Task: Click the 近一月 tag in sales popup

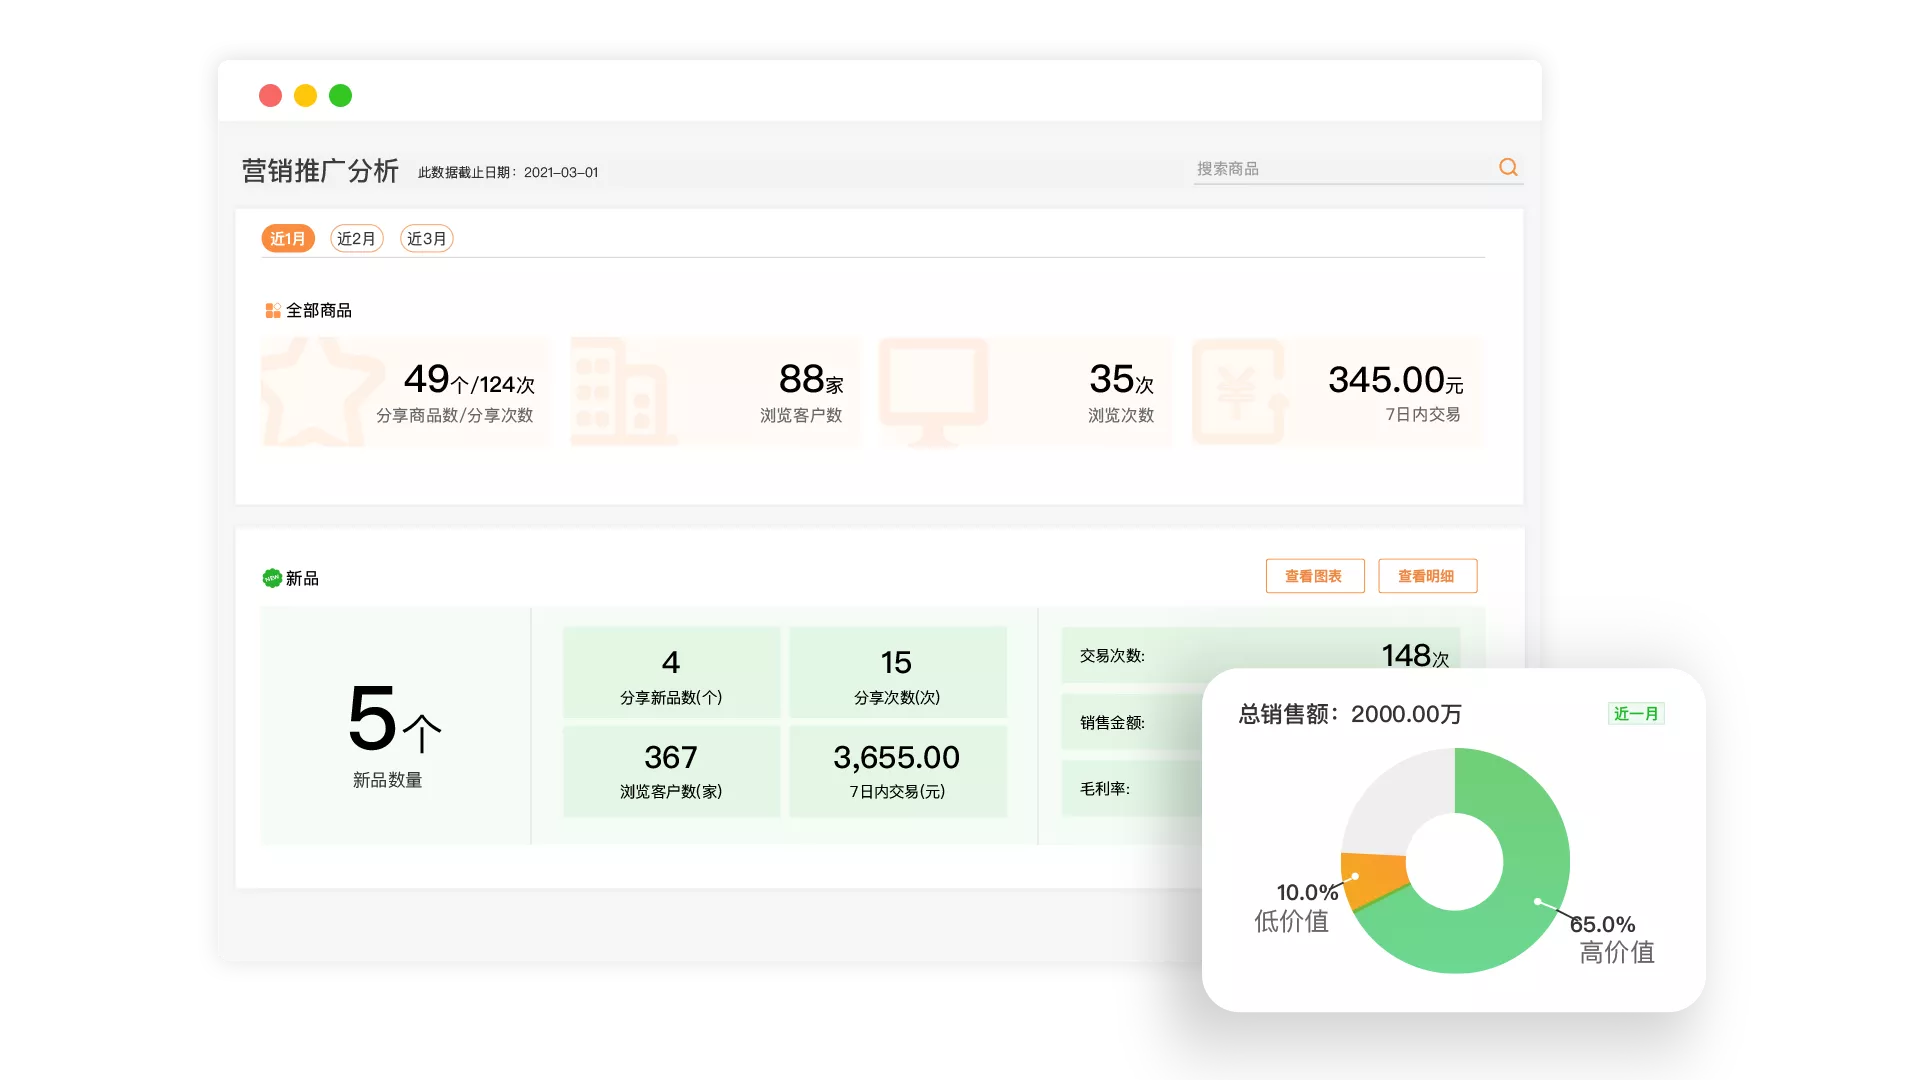Action: point(1636,713)
